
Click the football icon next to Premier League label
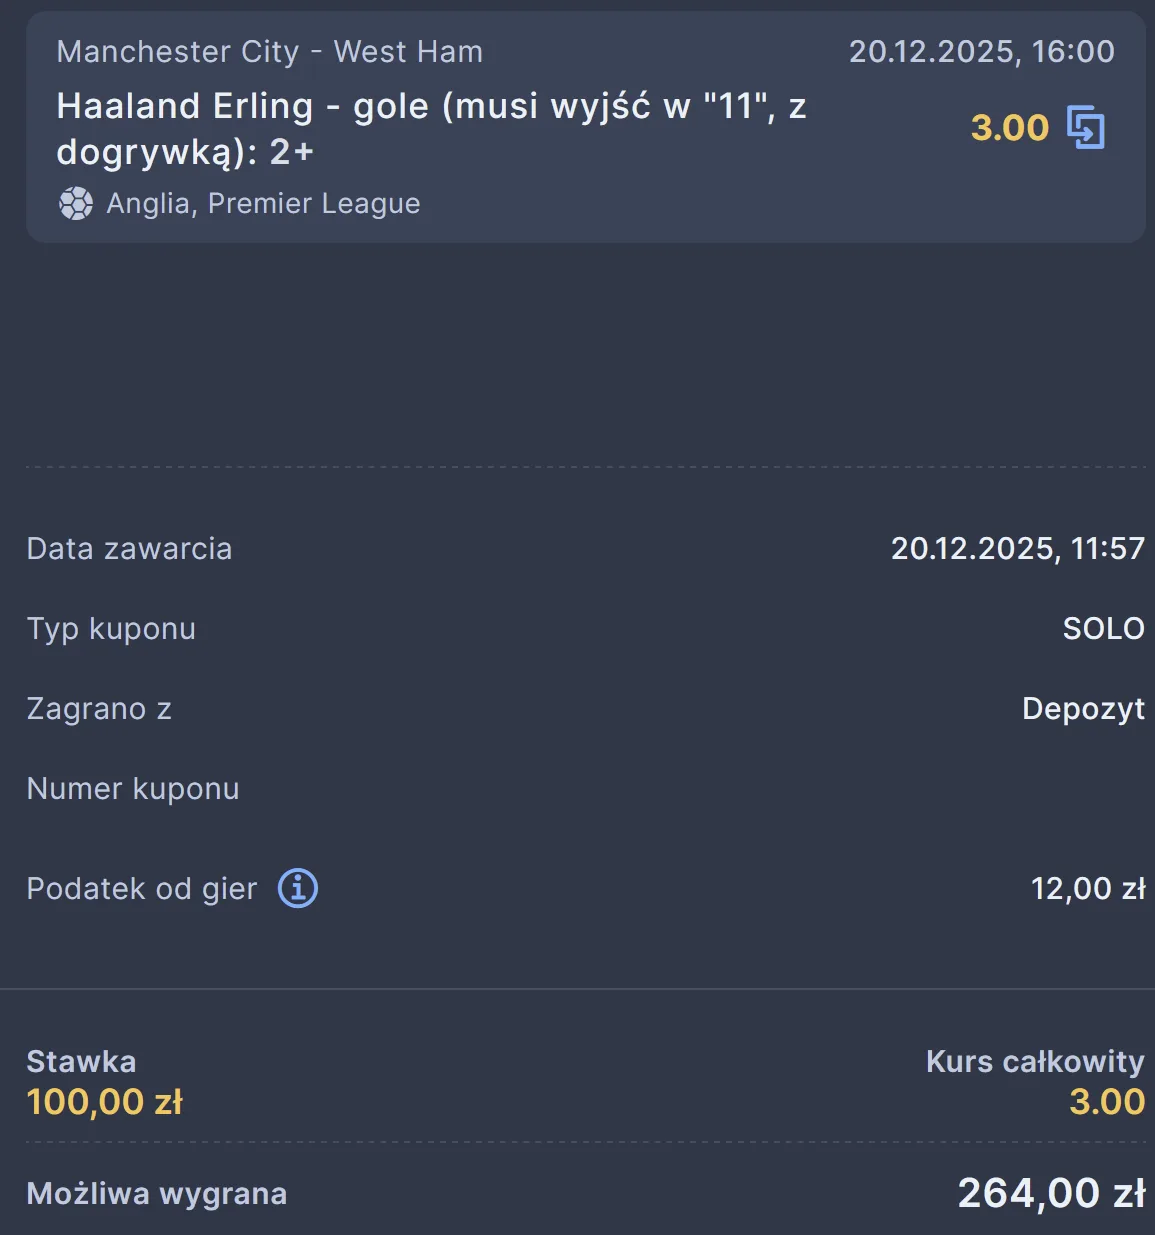click(77, 203)
